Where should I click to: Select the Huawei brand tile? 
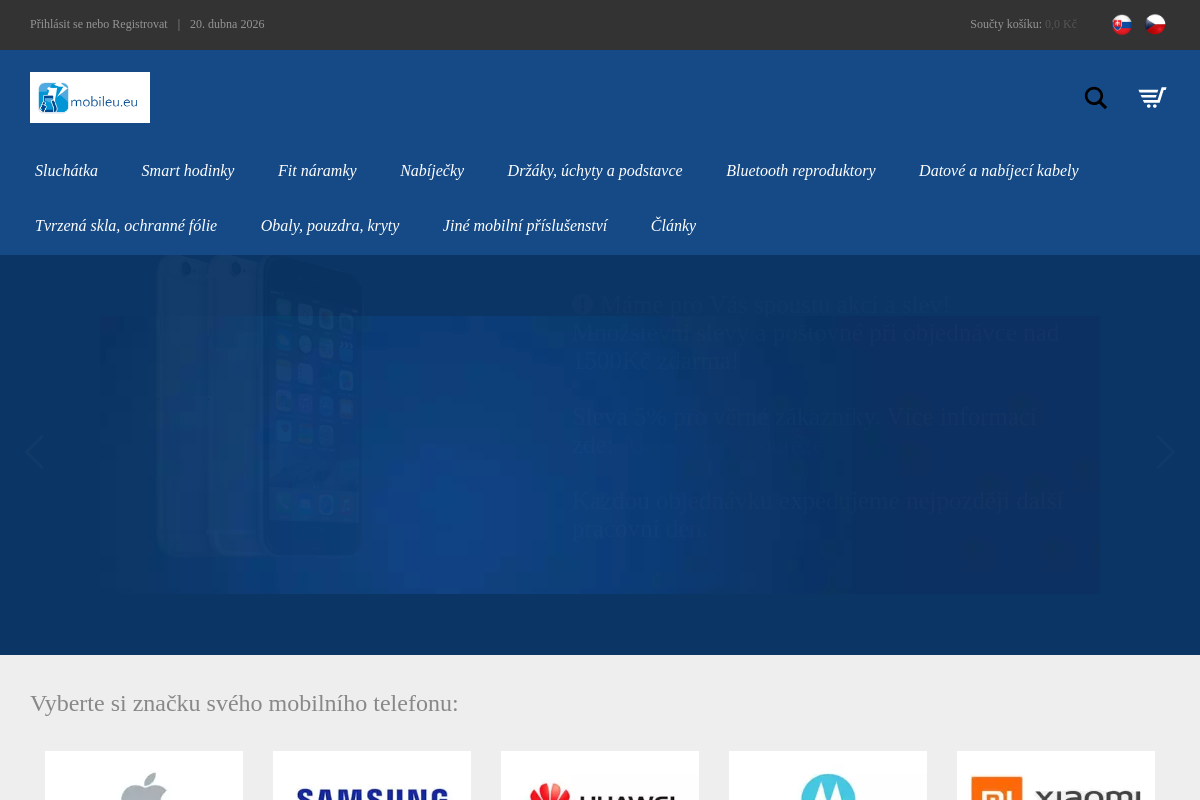pos(600,776)
